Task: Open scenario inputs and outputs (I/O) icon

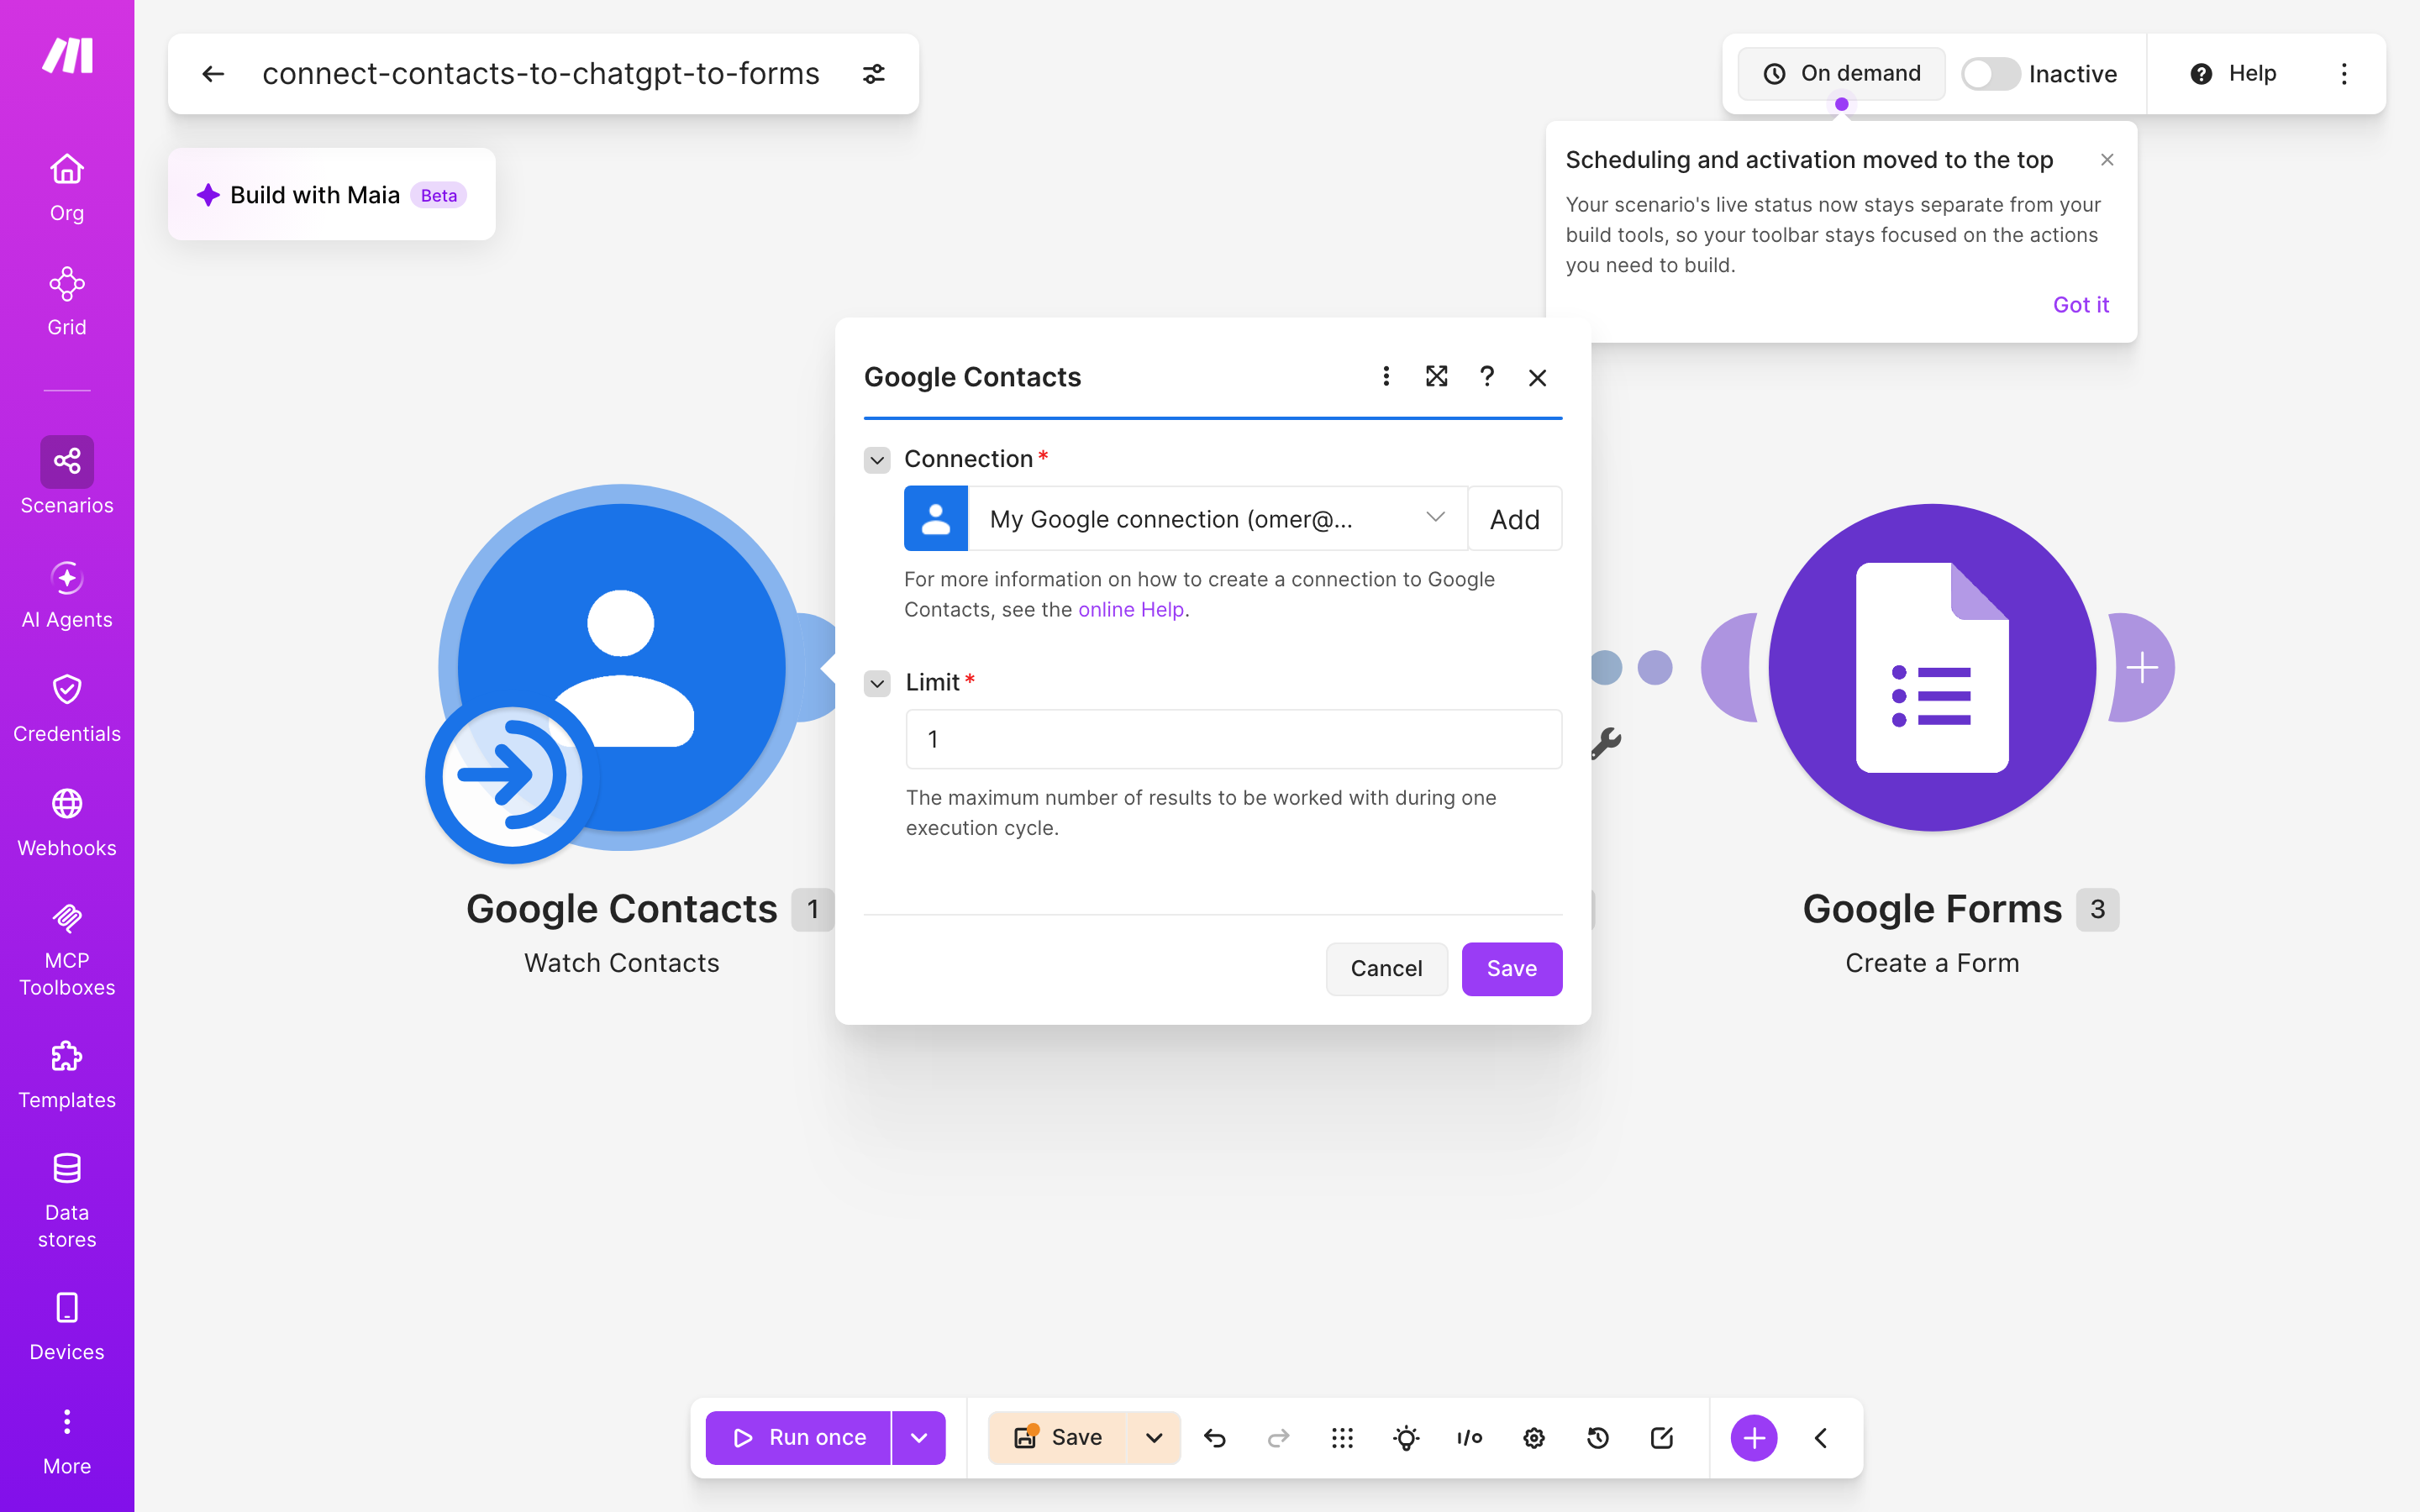Action: 1470,1438
